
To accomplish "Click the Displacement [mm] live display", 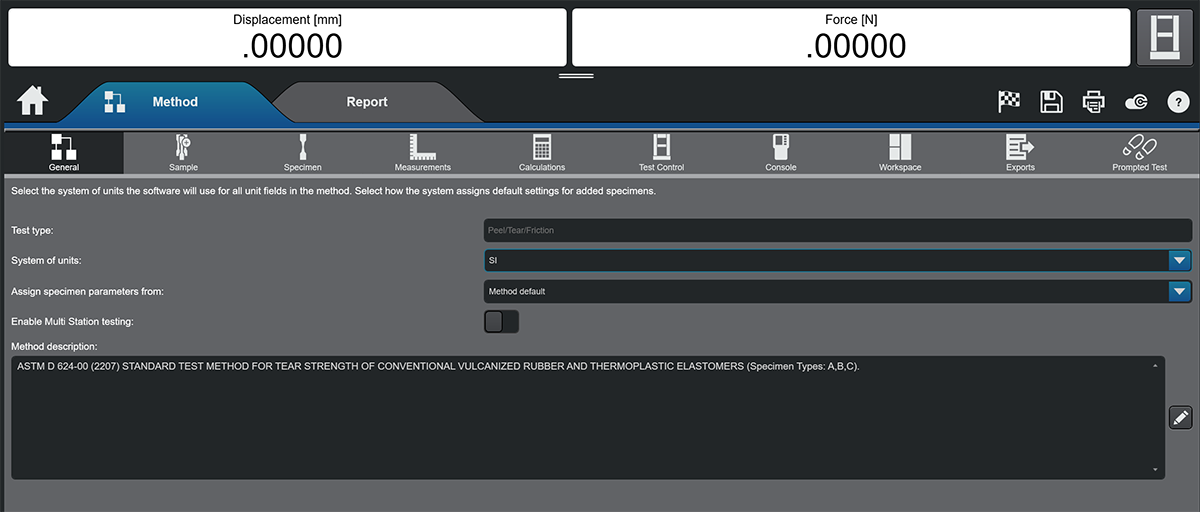I will (x=288, y=38).
